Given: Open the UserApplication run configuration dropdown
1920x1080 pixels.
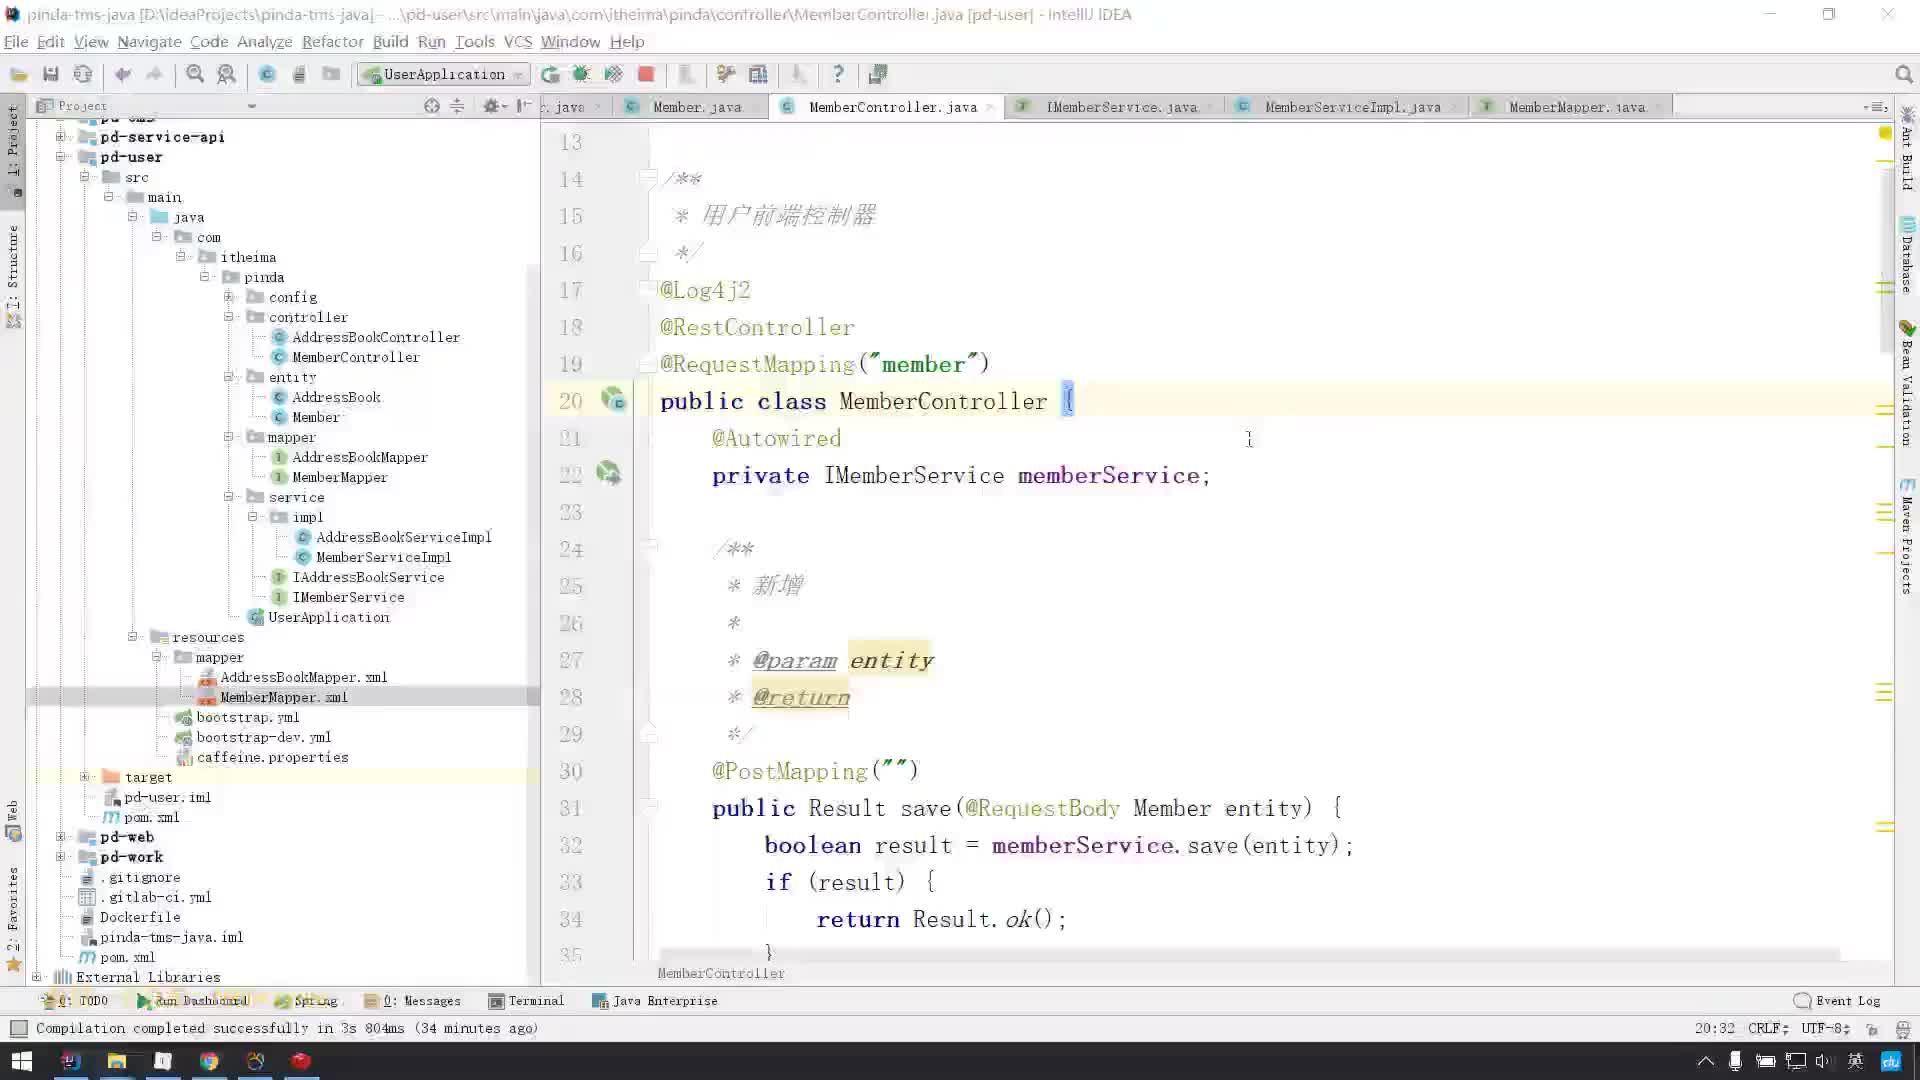Looking at the screenshot, I should (444, 75).
